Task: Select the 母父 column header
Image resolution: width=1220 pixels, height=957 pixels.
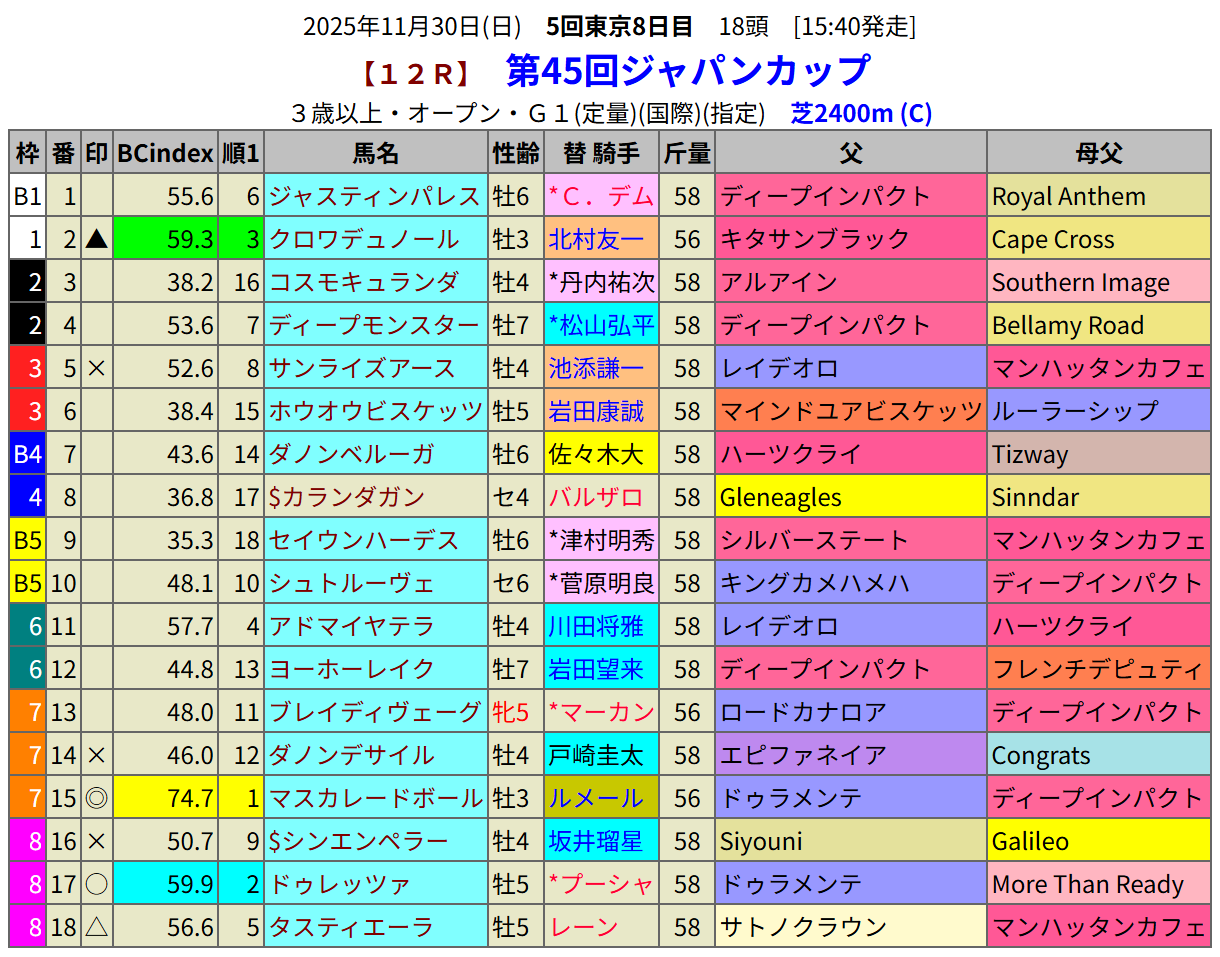Action: [1098, 153]
